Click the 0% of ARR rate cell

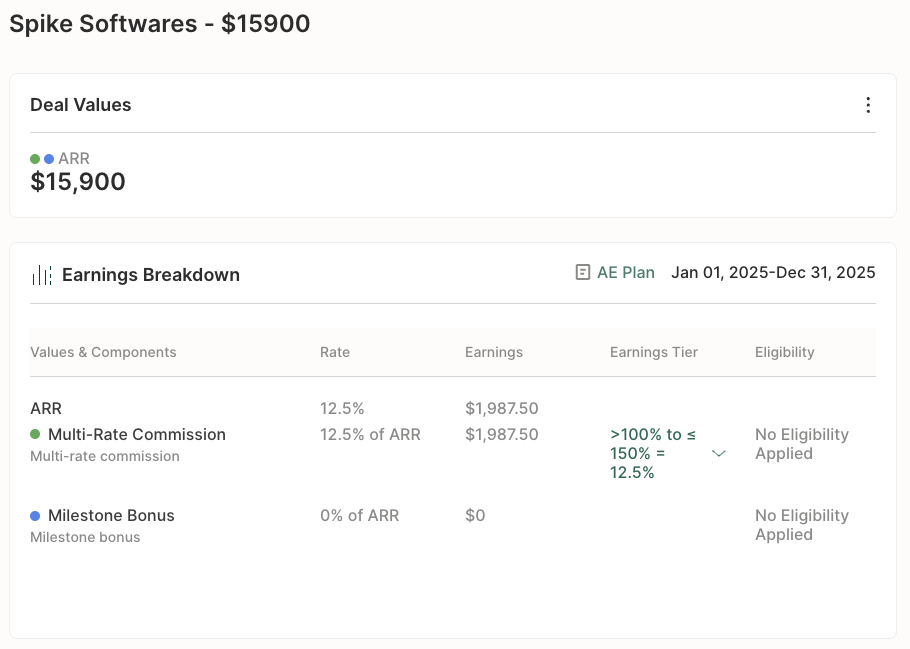(x=360, y=515)
